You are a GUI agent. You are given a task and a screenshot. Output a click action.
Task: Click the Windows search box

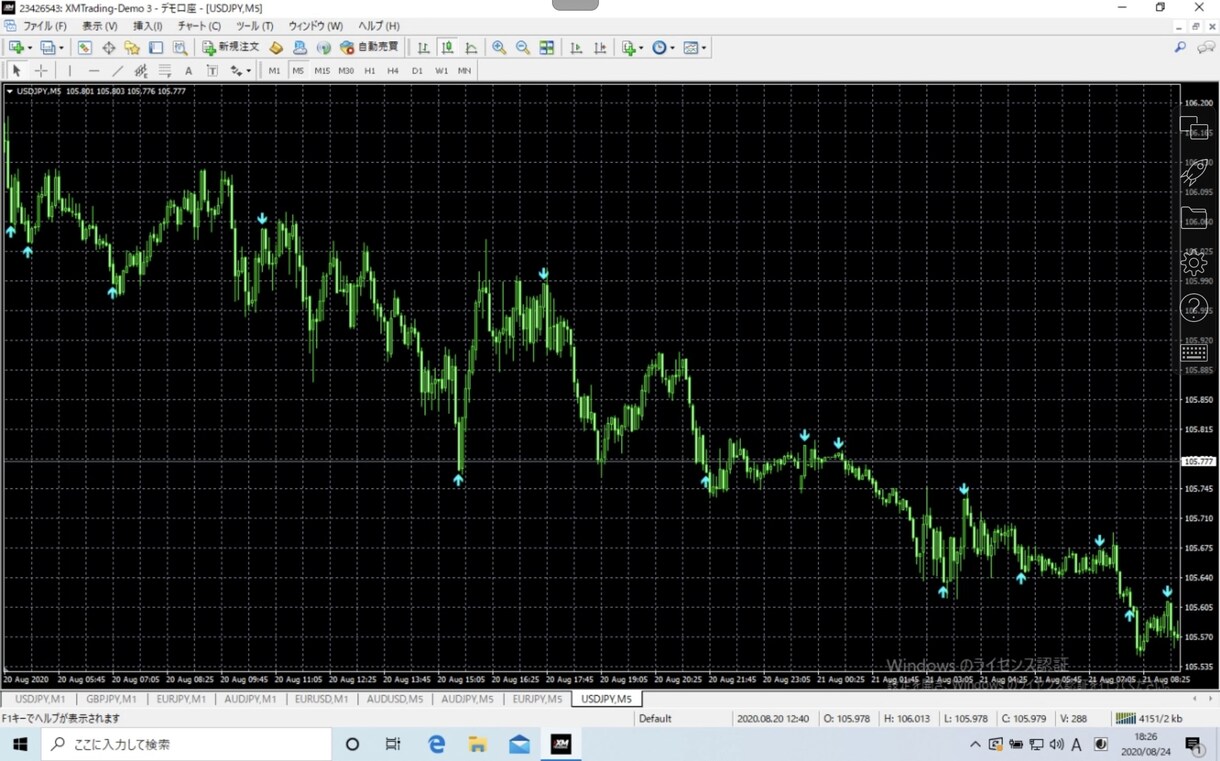186,744
